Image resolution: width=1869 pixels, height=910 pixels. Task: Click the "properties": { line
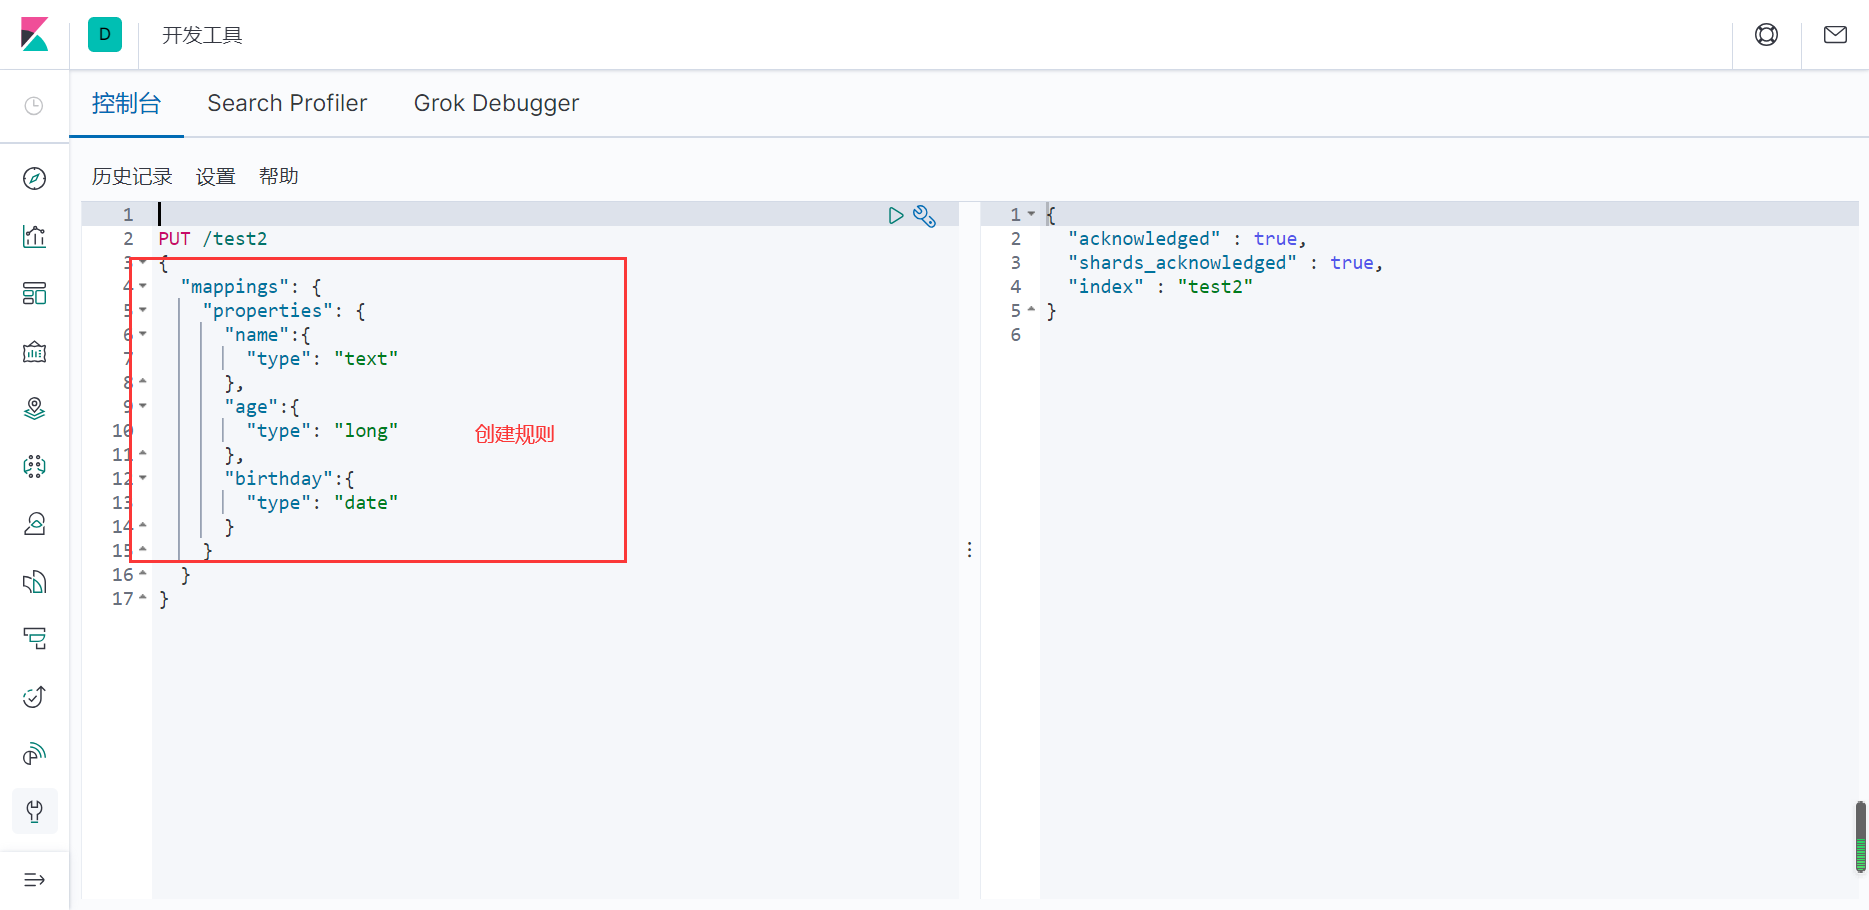(x=284, y=311)
